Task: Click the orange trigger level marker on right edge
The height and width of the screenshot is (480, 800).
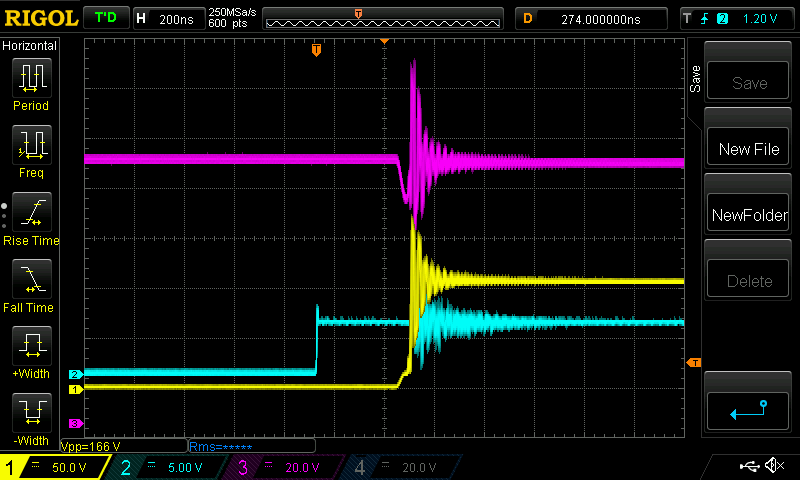Action: [693, 361]
